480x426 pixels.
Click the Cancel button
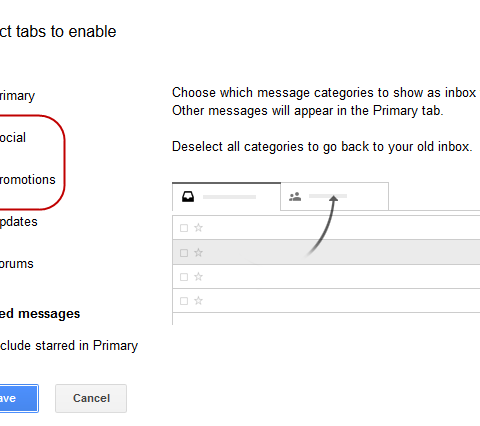pyautogui.click(x=91, y=398)
